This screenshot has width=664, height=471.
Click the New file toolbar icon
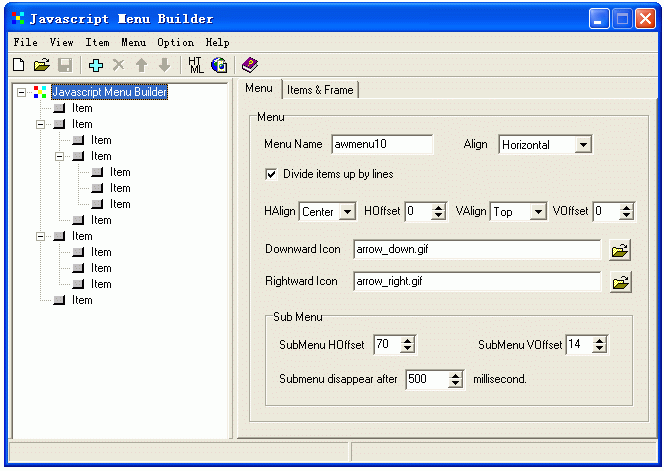[x=19, y=65]
